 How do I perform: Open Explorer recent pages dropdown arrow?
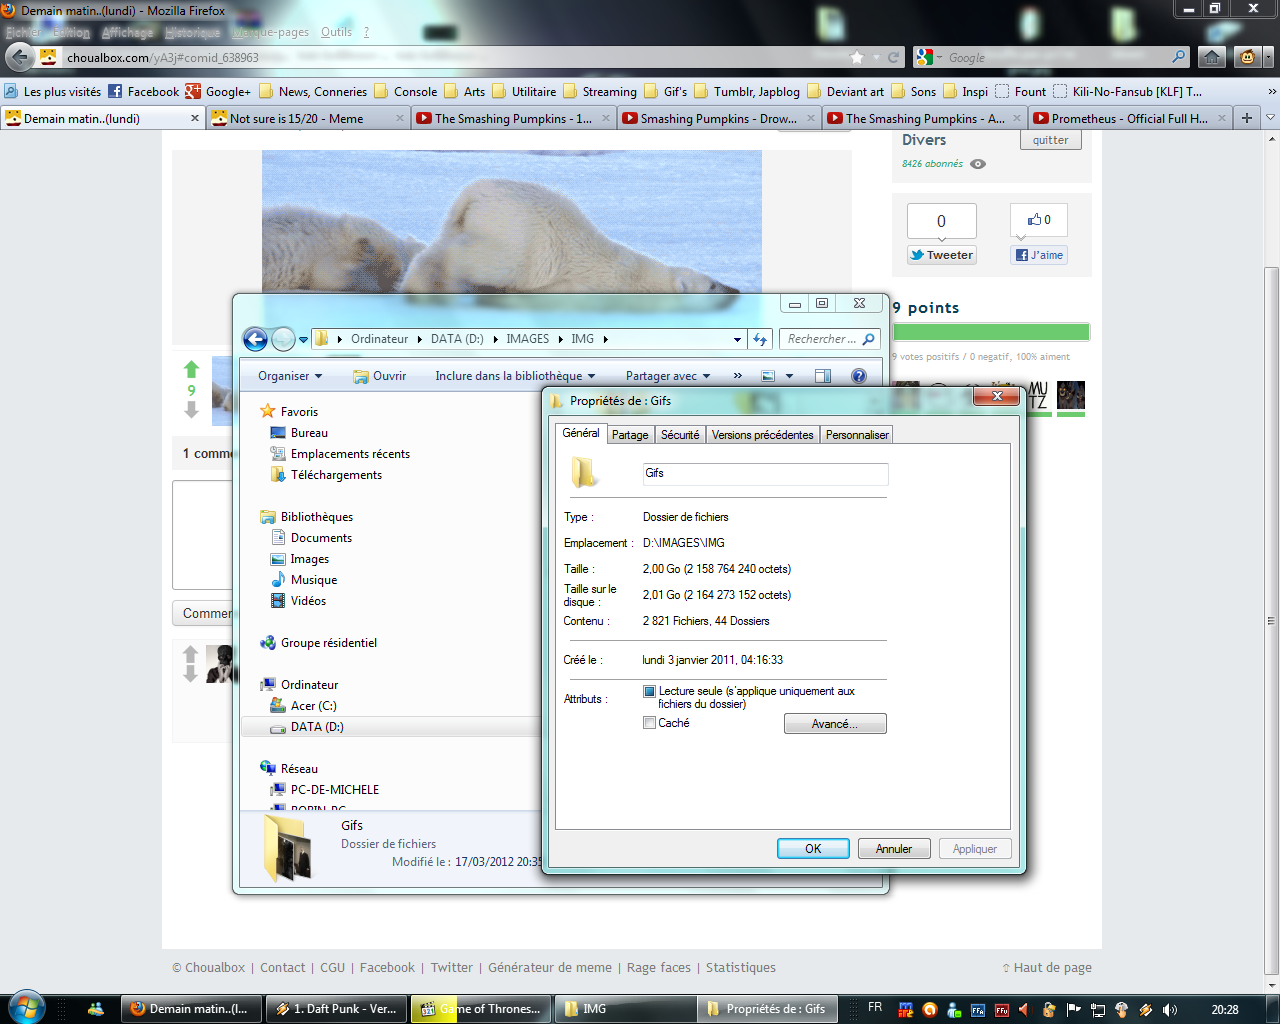(x=303, y=340)
